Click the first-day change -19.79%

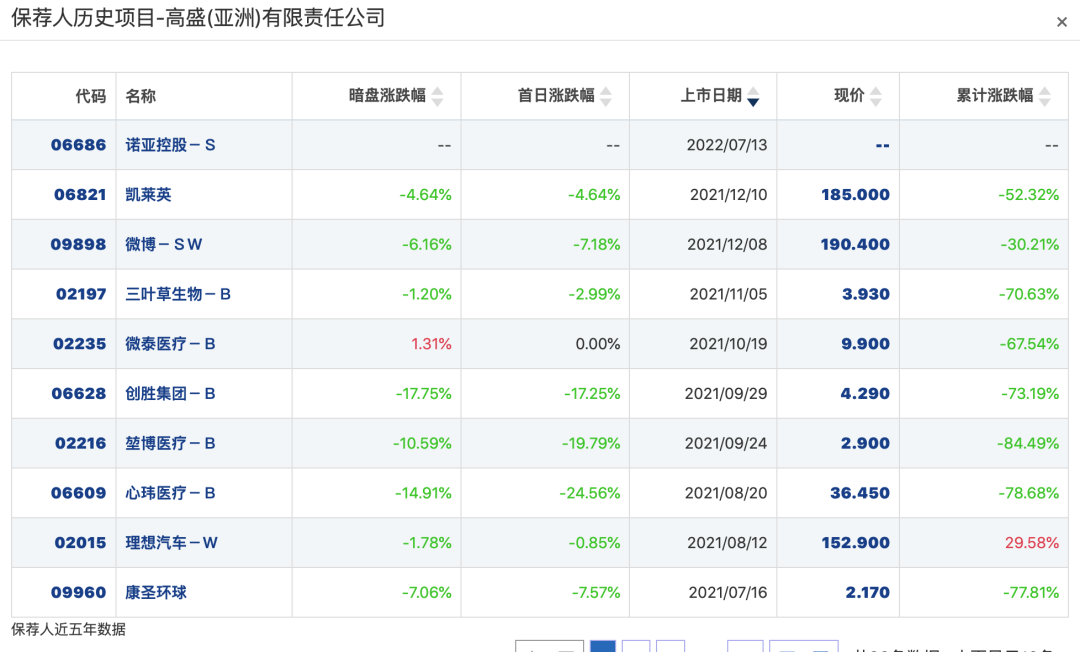tap(591, 443)
